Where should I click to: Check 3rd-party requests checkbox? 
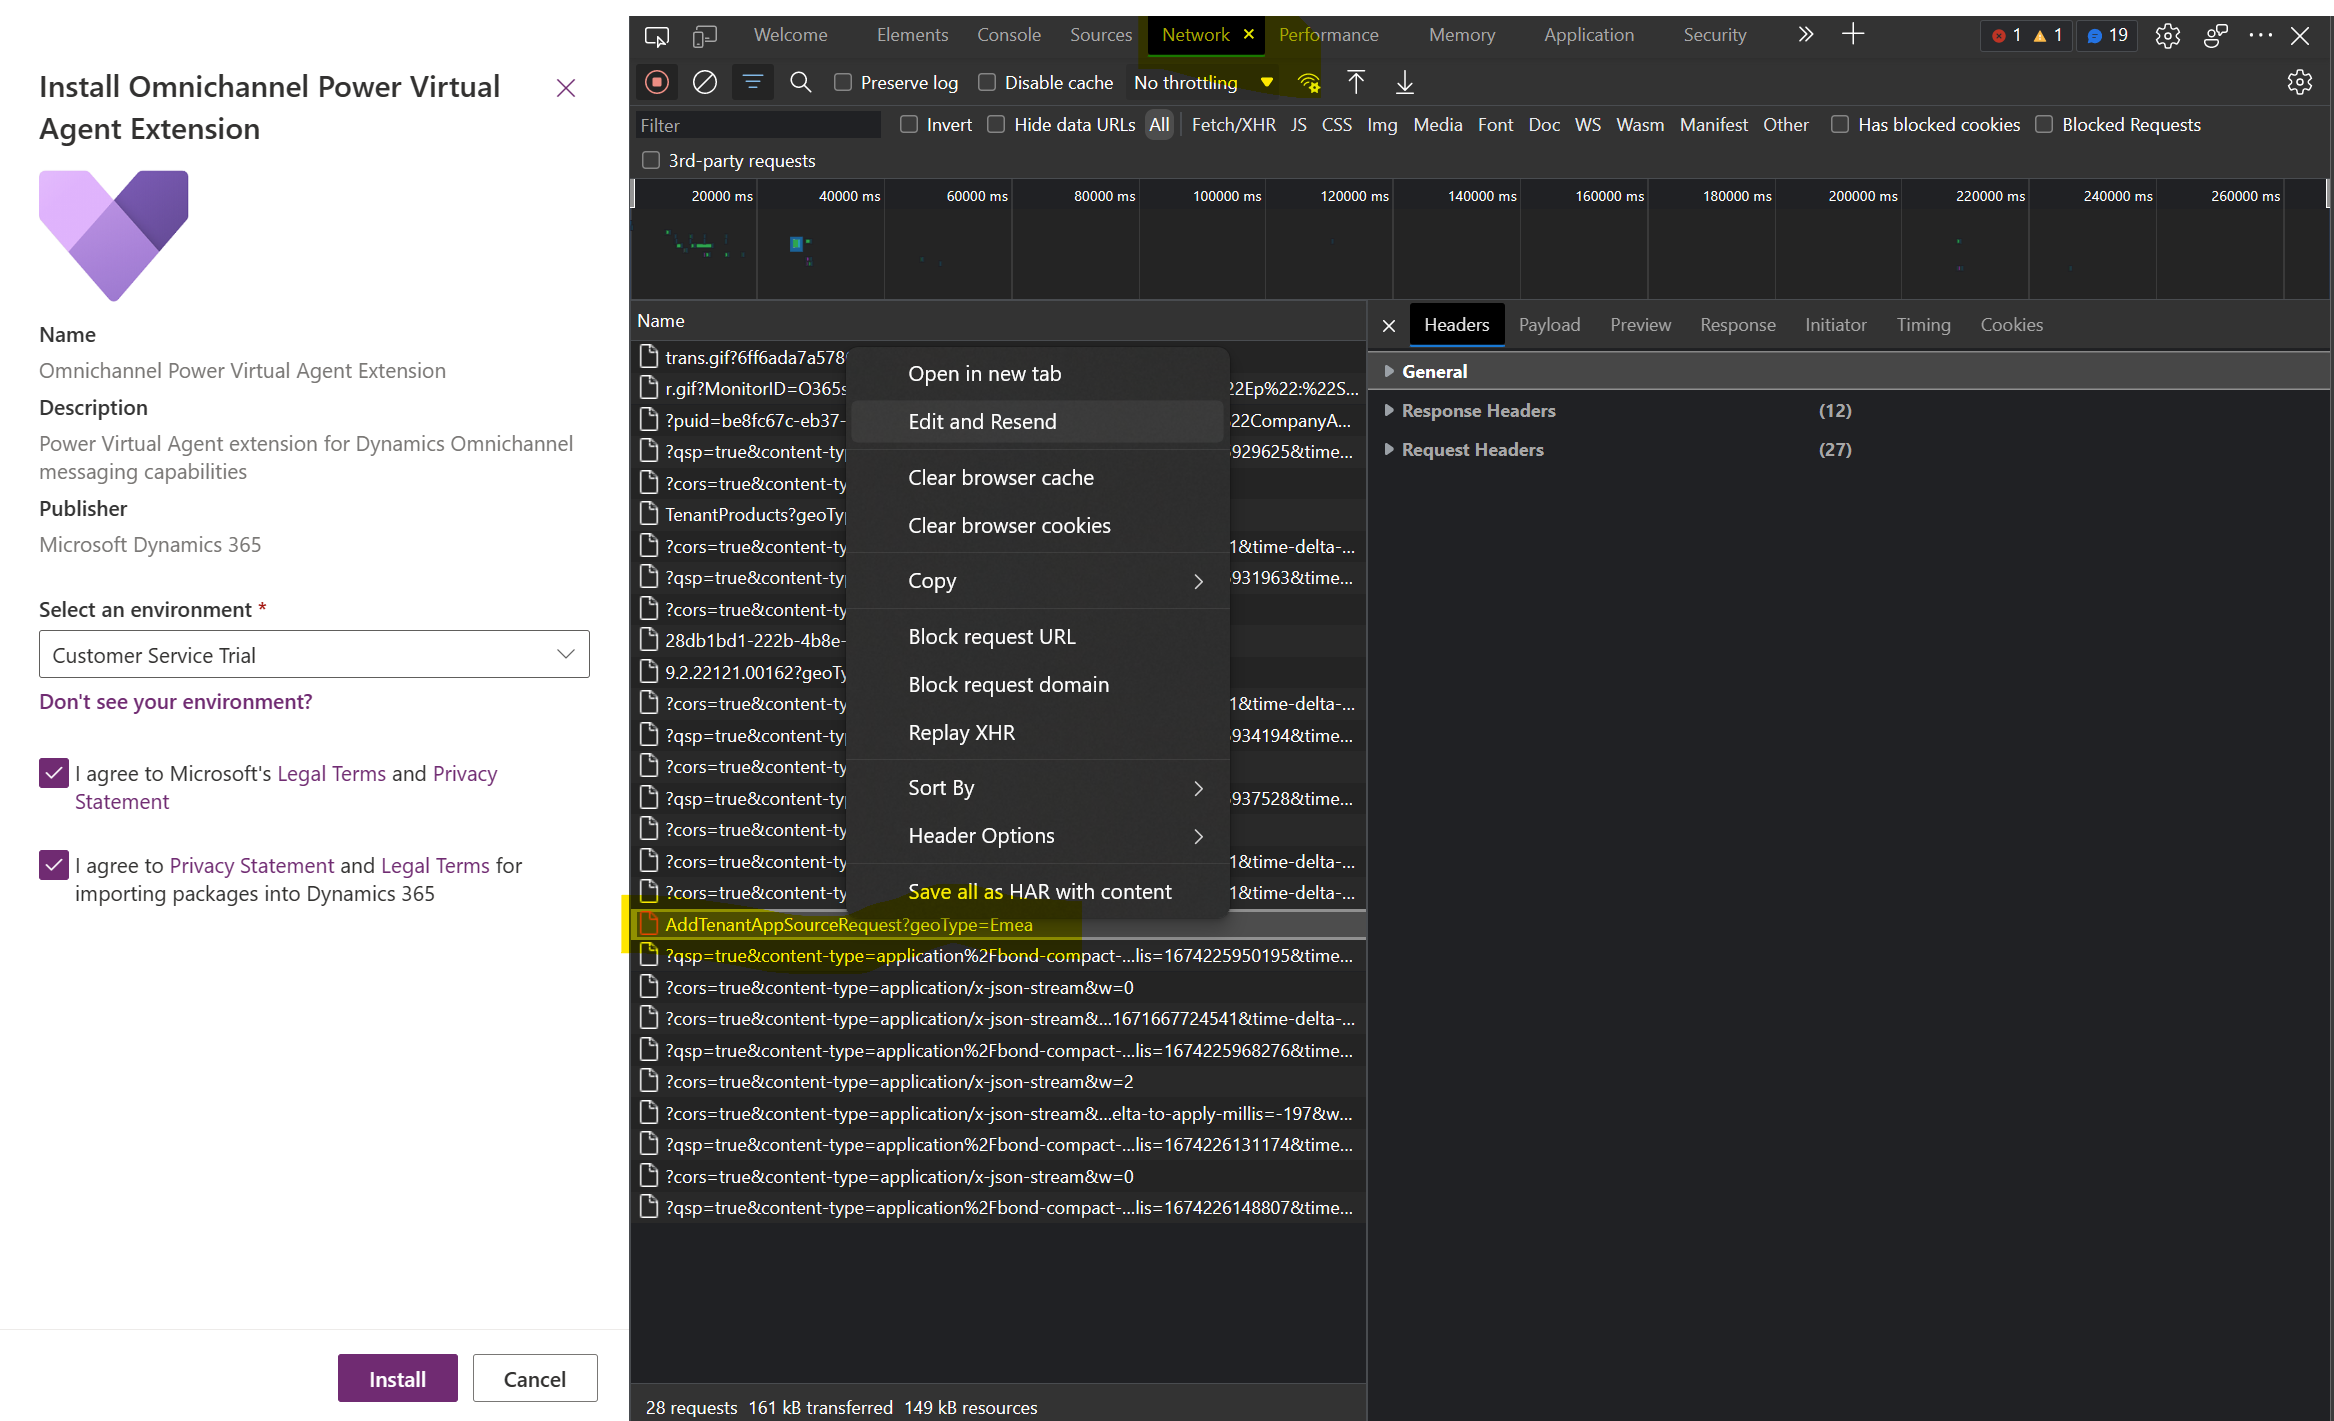coord(651,161)
